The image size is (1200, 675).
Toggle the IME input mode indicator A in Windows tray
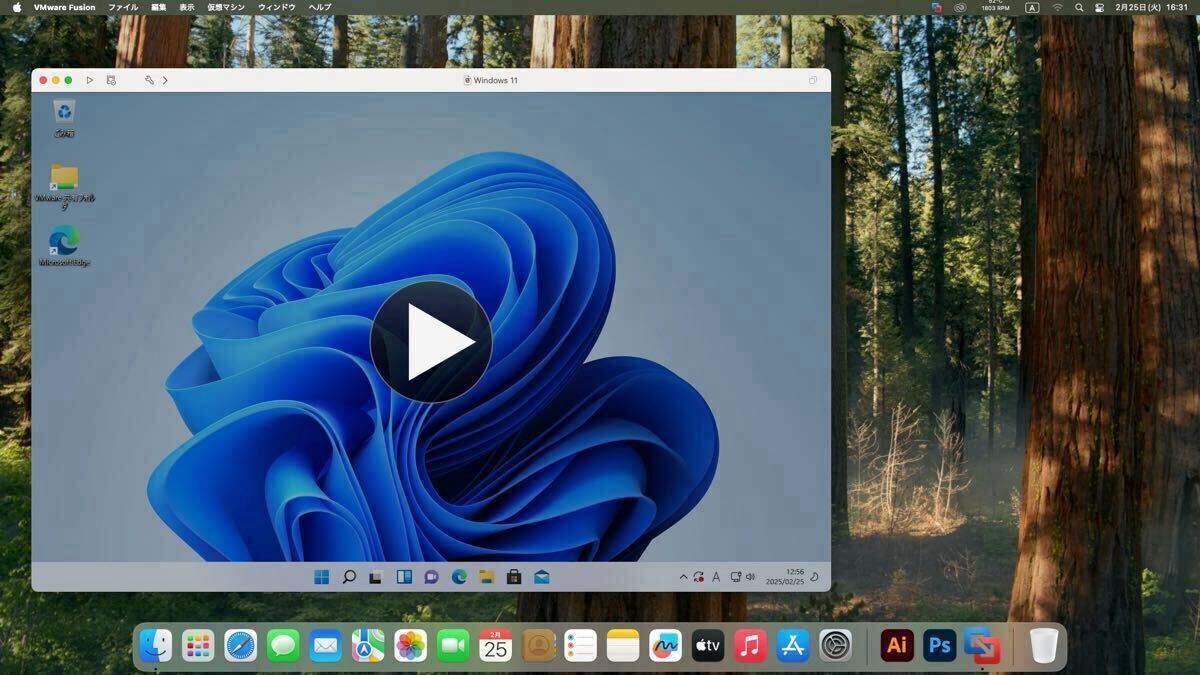point(716,577)
